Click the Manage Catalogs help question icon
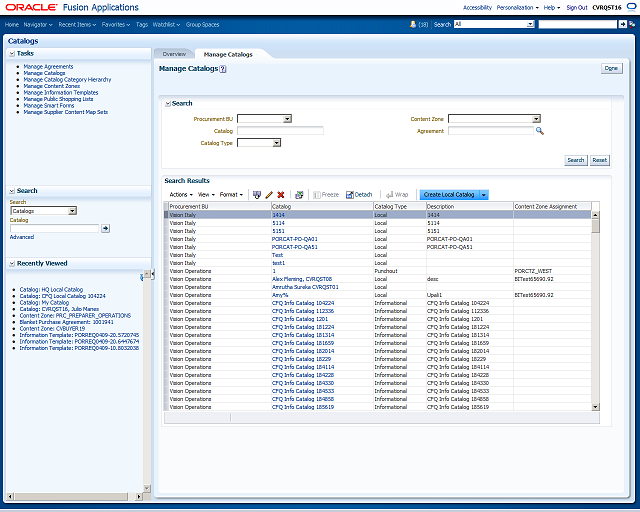 pos(223,69)
